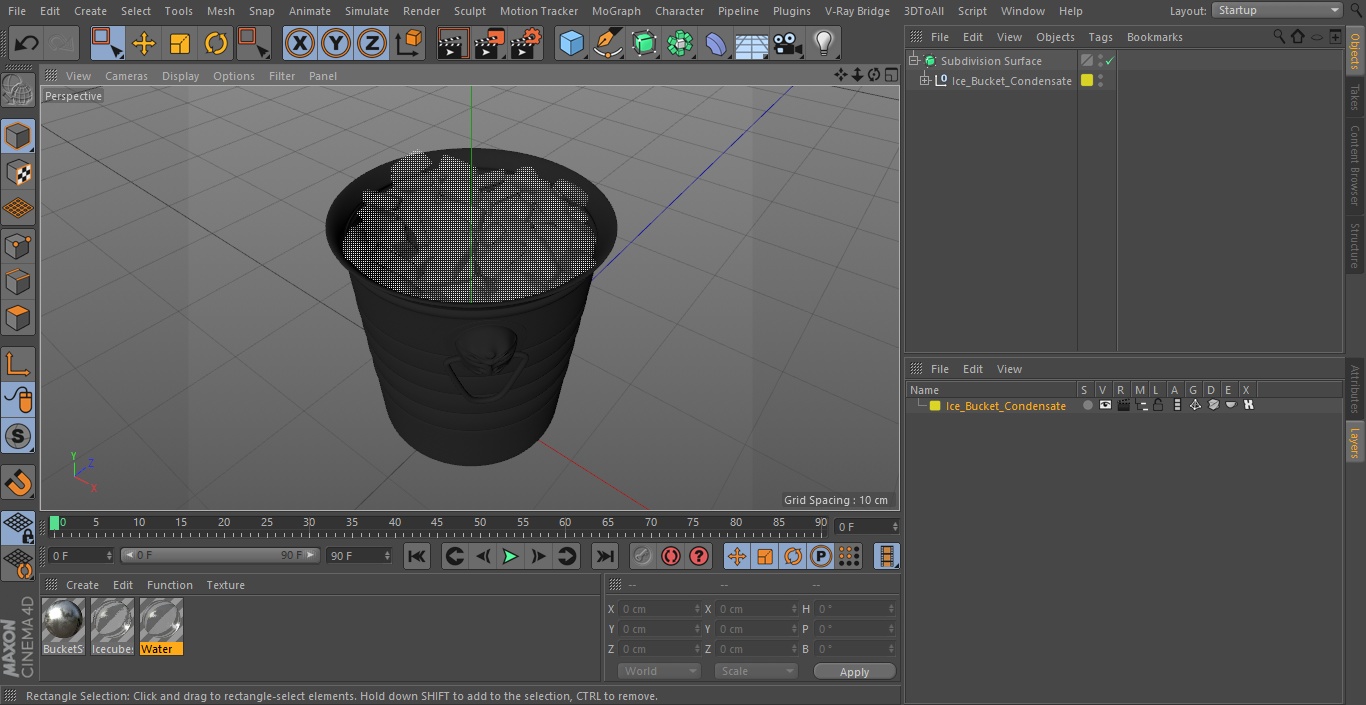Switch to the Layers side tab
The width and height of the screenshot is (1366, 705).
tap(1355, 441)
